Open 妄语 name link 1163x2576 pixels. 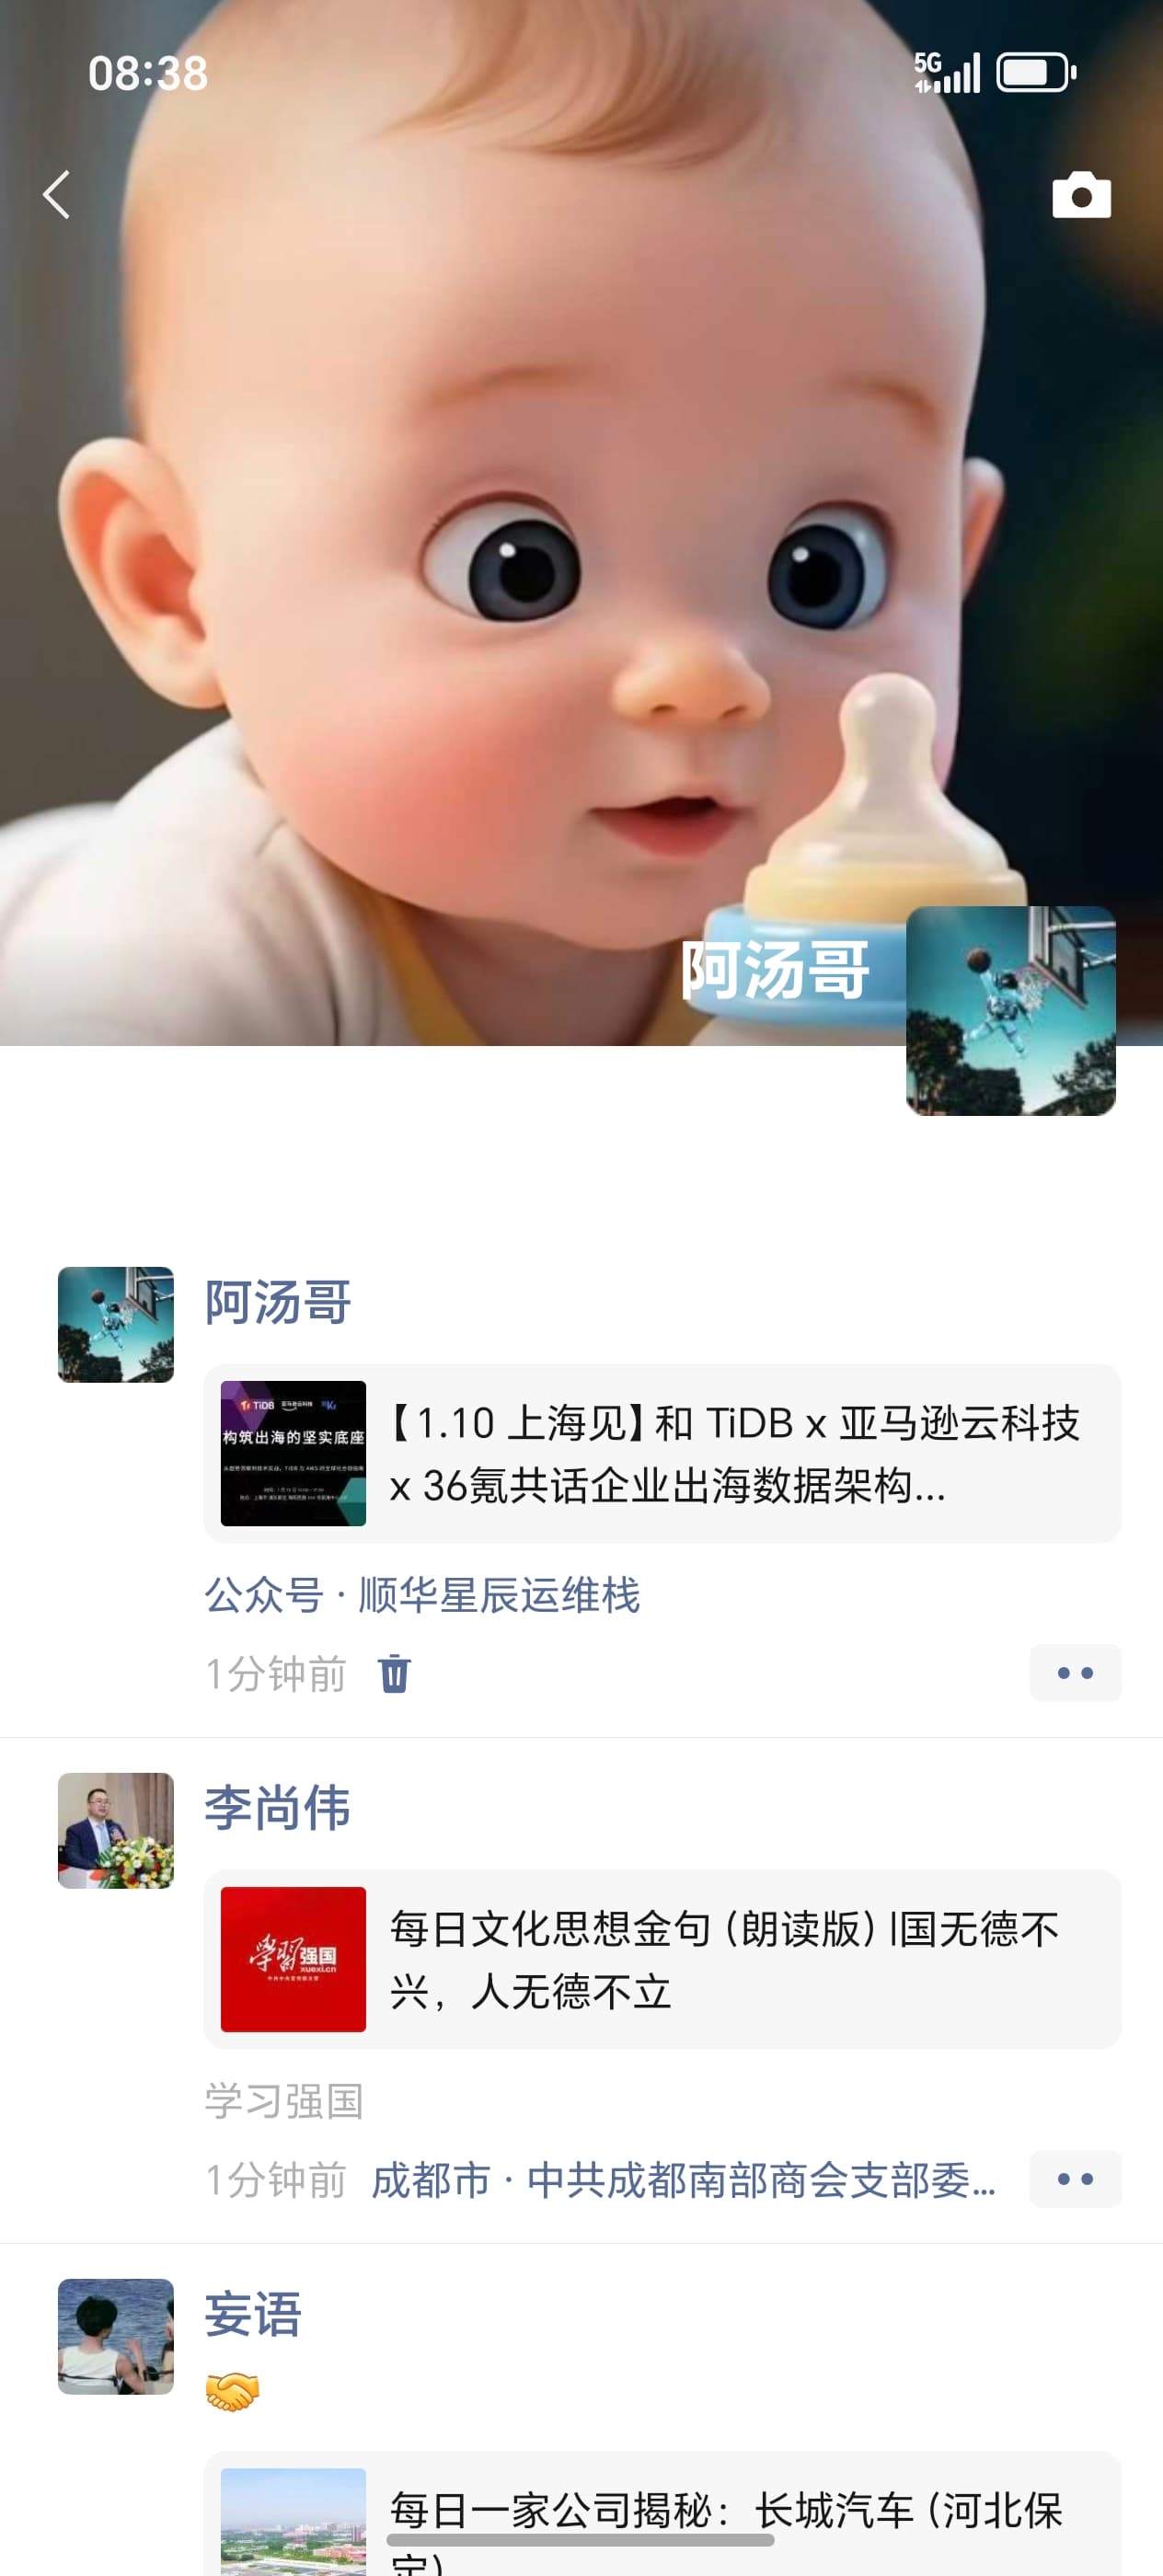[x=253, y=2313]
